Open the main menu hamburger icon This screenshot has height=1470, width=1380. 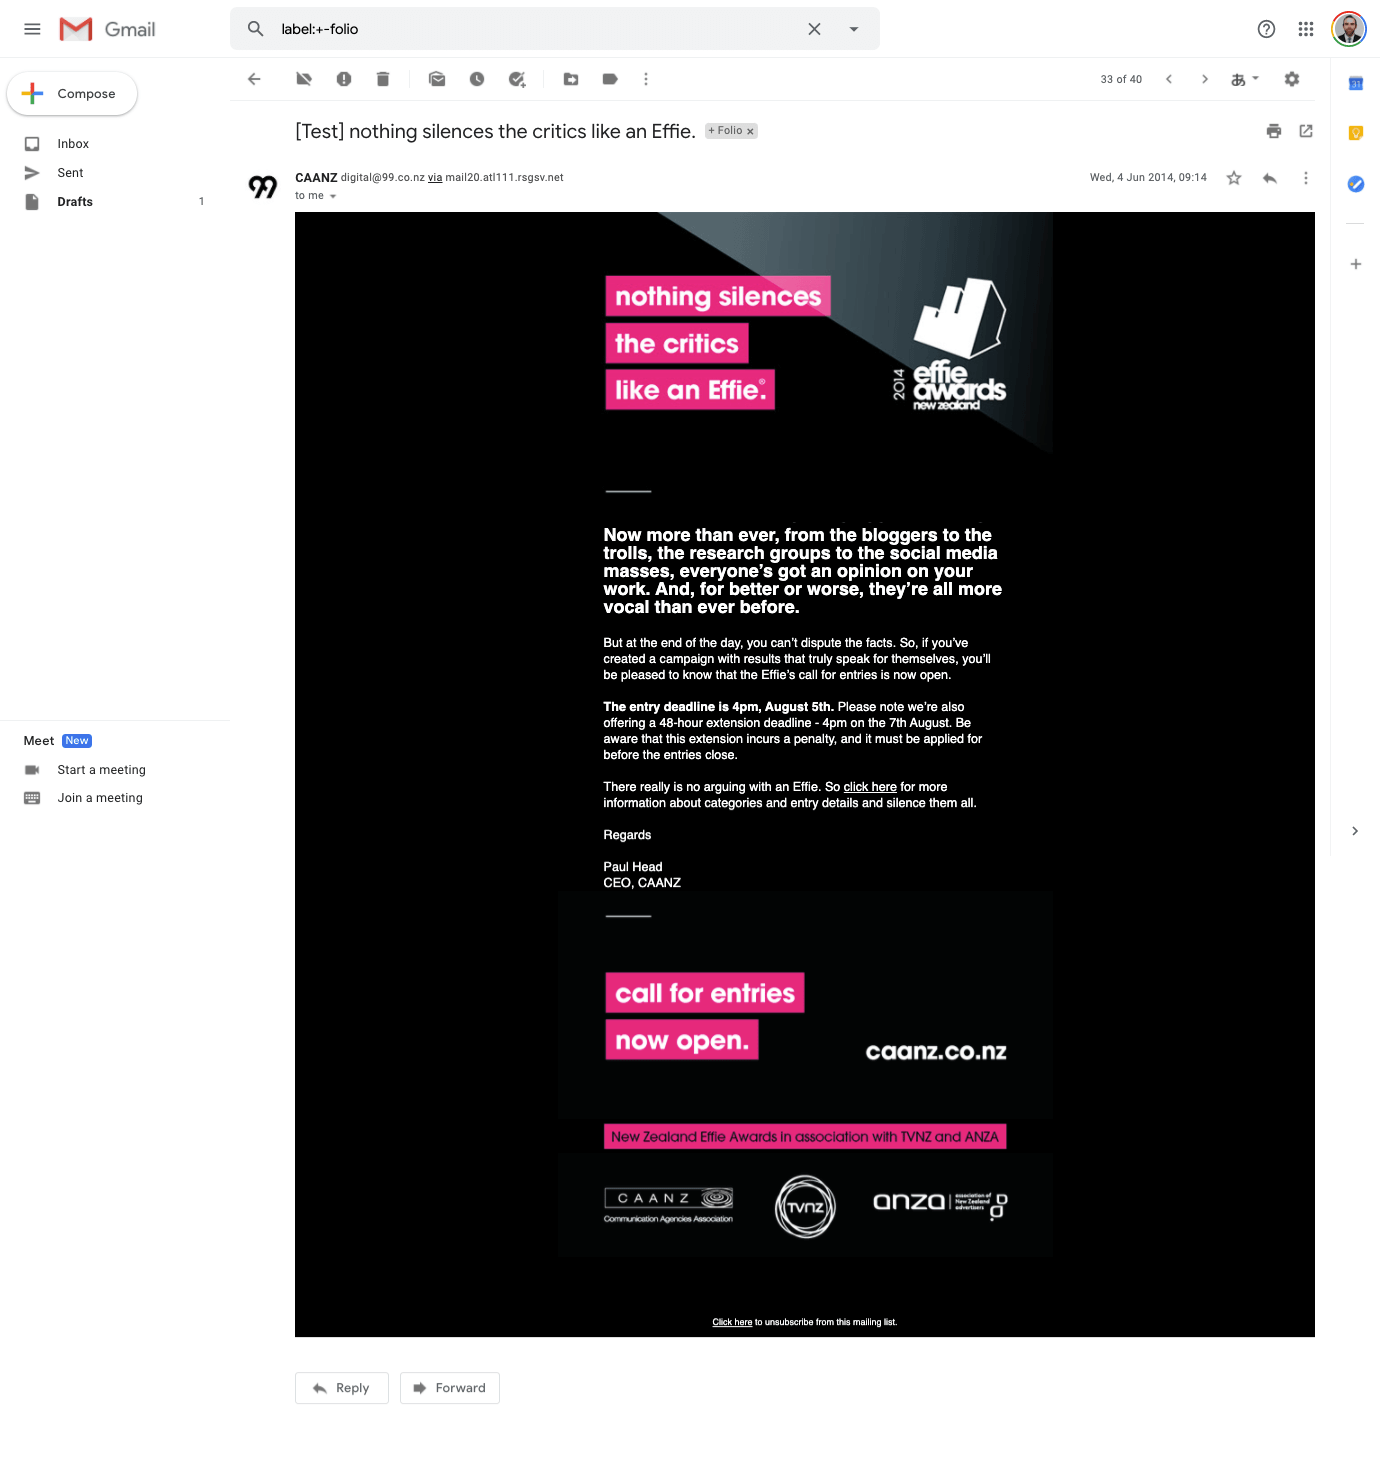32,29
